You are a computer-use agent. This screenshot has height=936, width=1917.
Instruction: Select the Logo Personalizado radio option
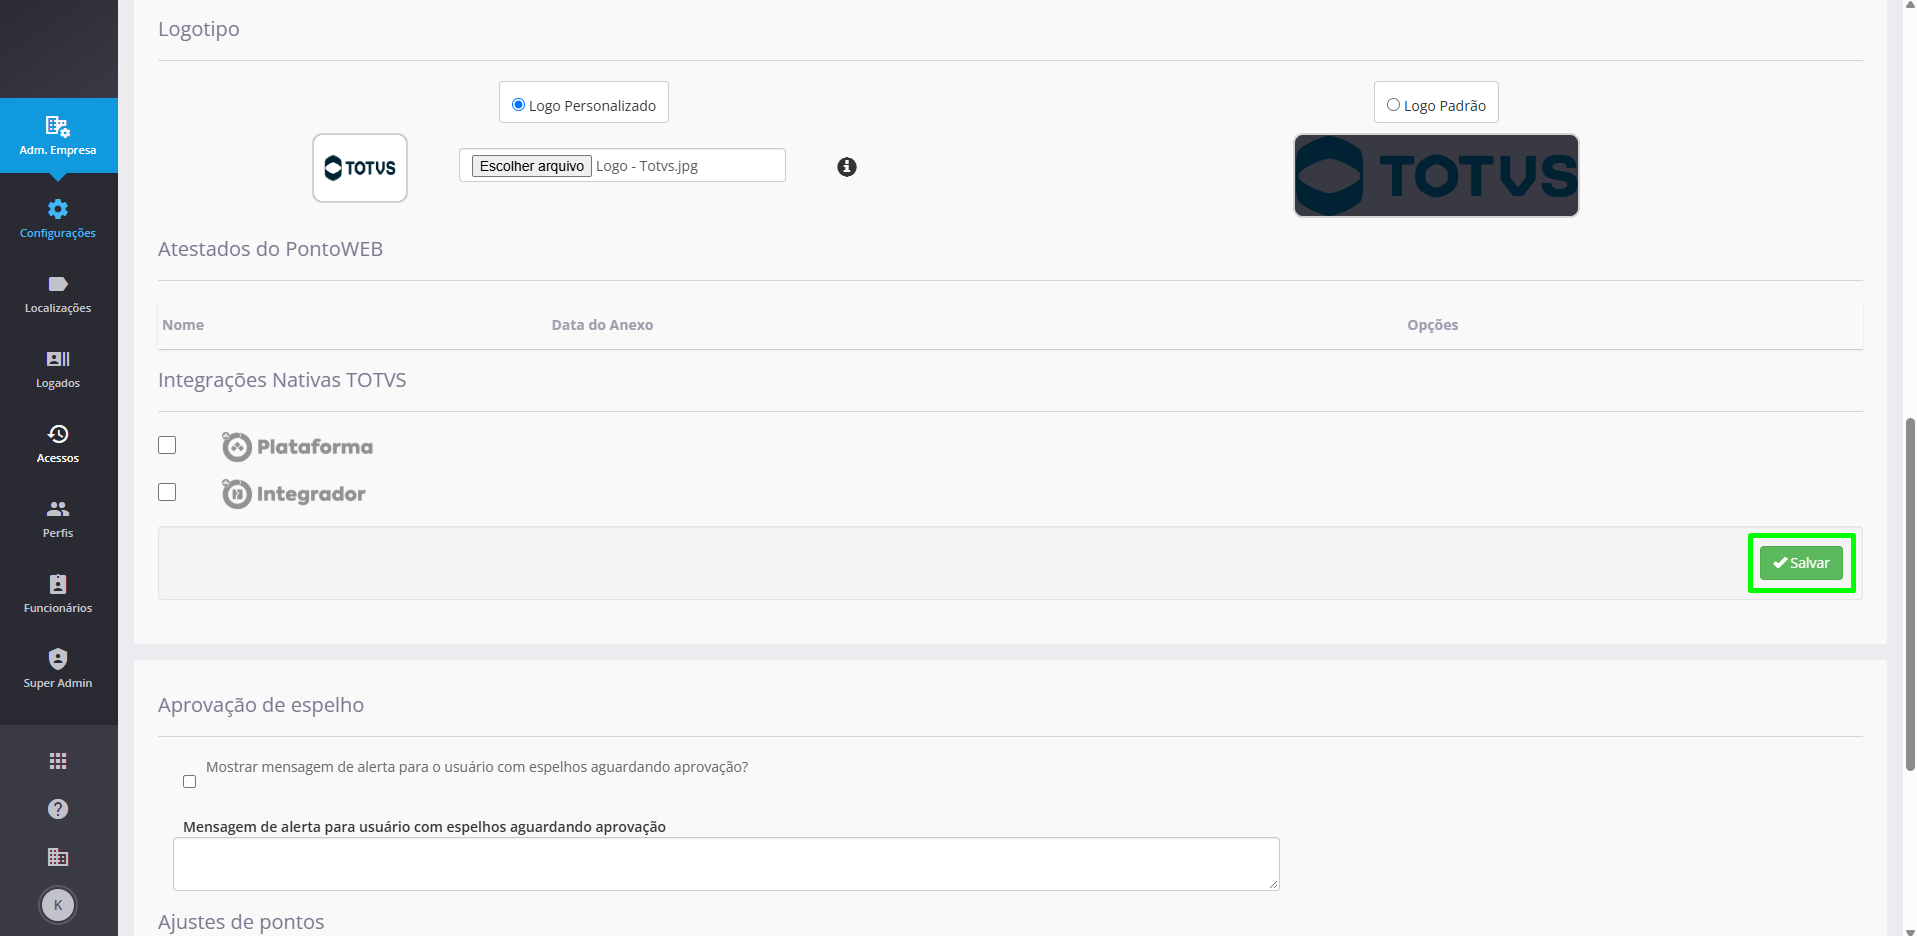click(518, 105)
